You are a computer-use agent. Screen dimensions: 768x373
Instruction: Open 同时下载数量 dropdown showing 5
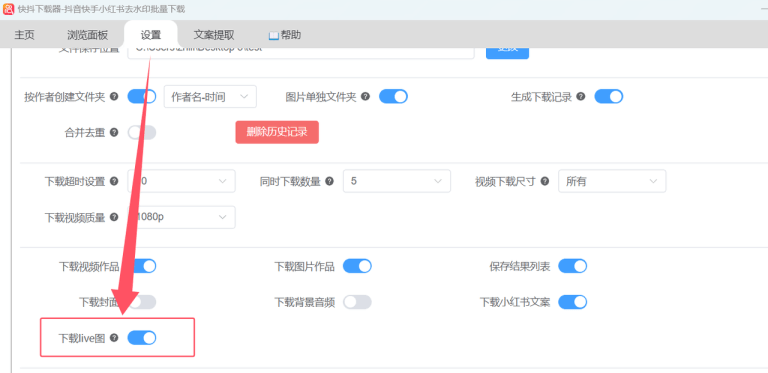tap(397, 181)
